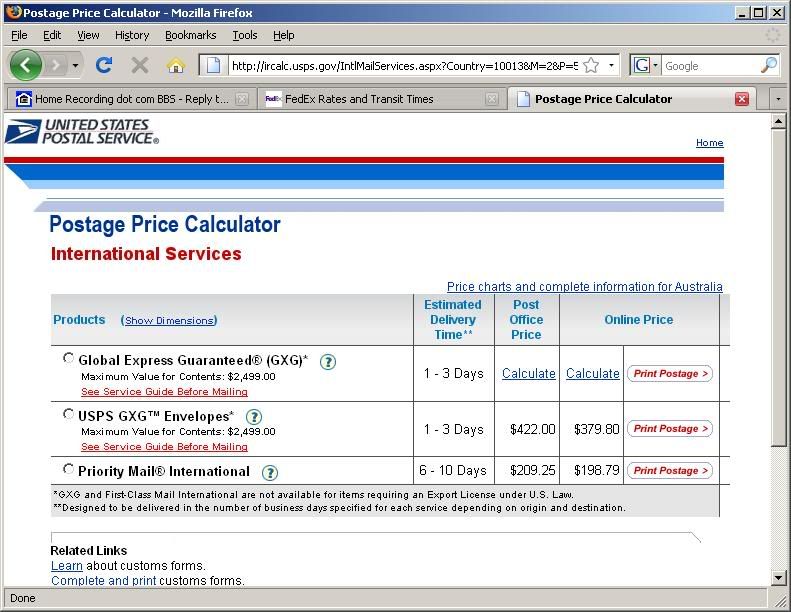Click the forward navigation arrow
Viewport: 791px width, 612px height.
coord(56,65)
